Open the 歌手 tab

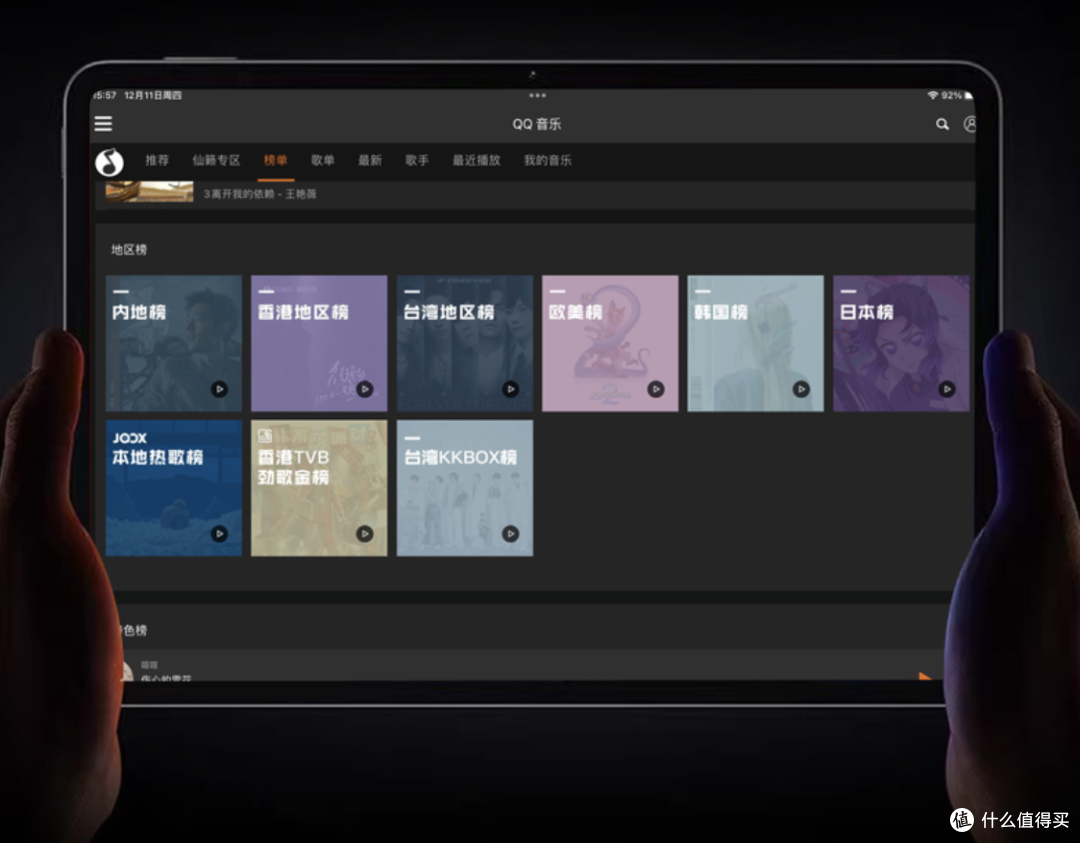(417, 160)
